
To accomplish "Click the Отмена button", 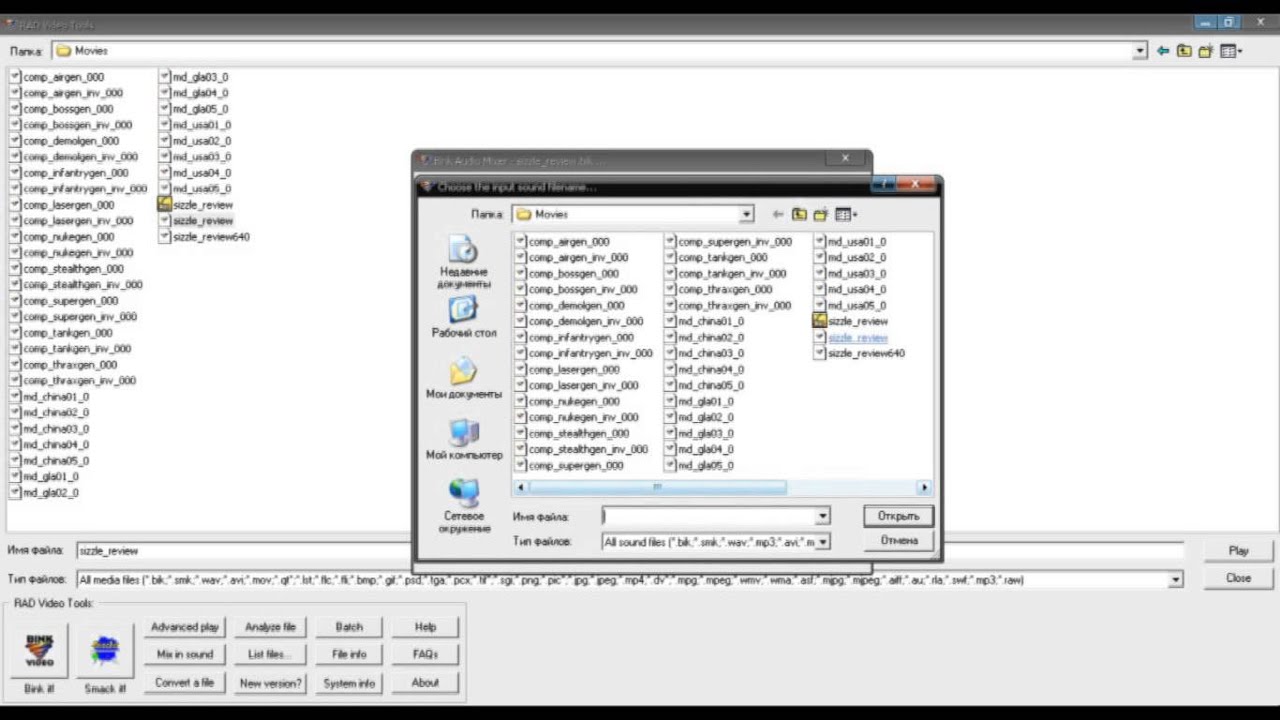I will 898,540.
